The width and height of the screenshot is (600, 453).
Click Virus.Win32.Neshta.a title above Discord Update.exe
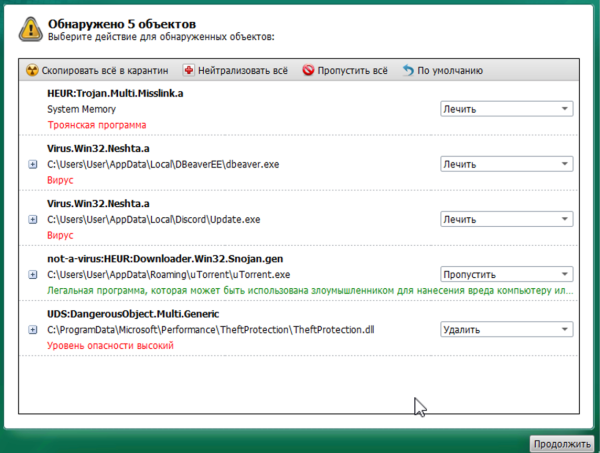[x=98, y=204]
